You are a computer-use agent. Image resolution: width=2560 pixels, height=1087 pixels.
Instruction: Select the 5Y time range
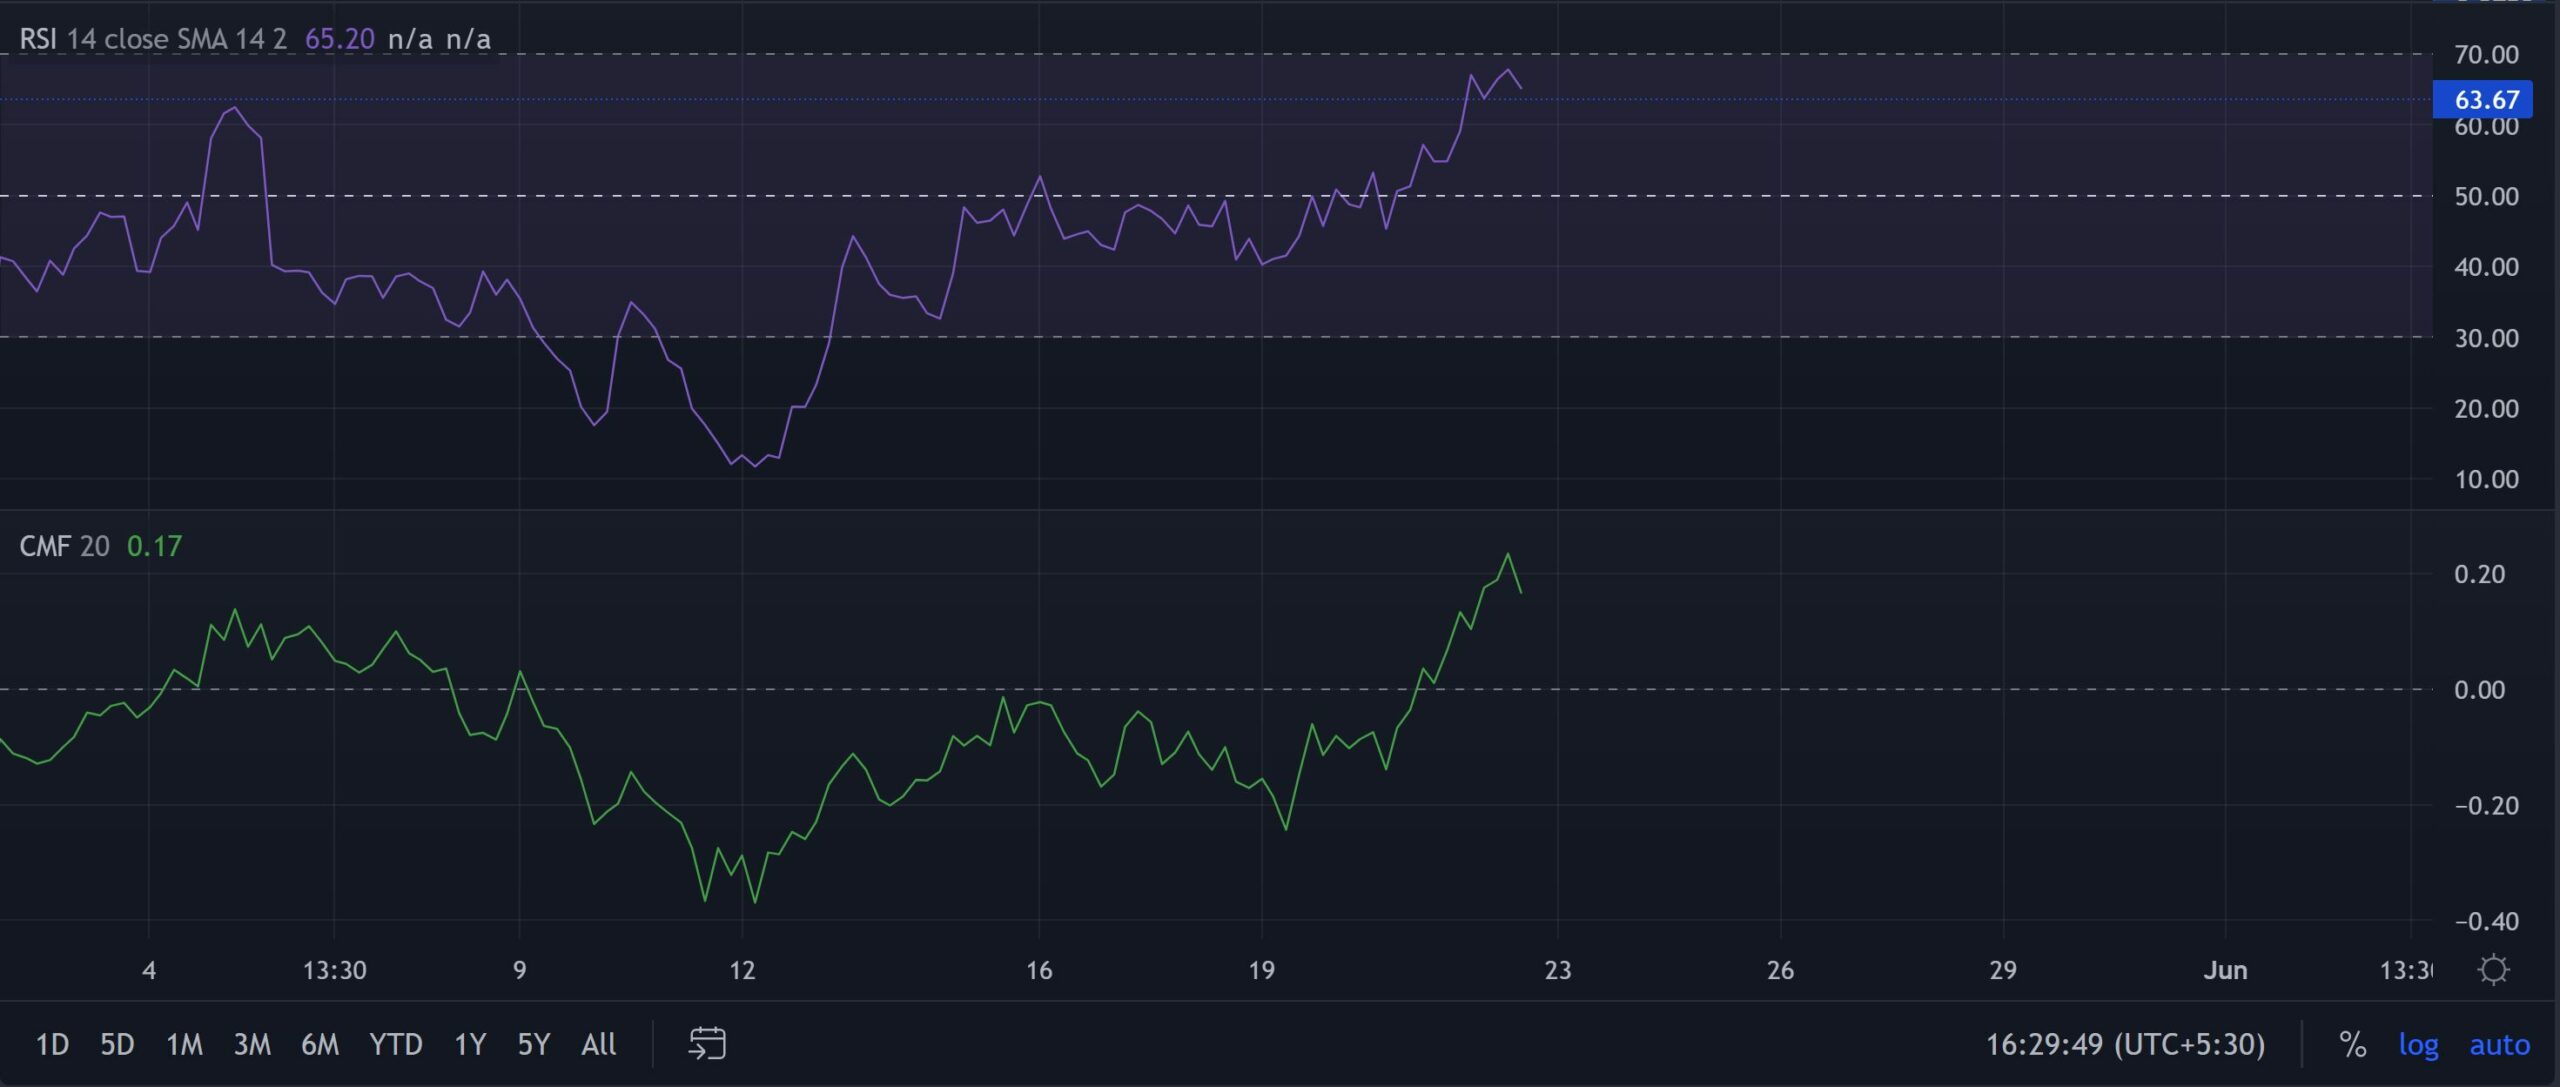pos(534,1044)
